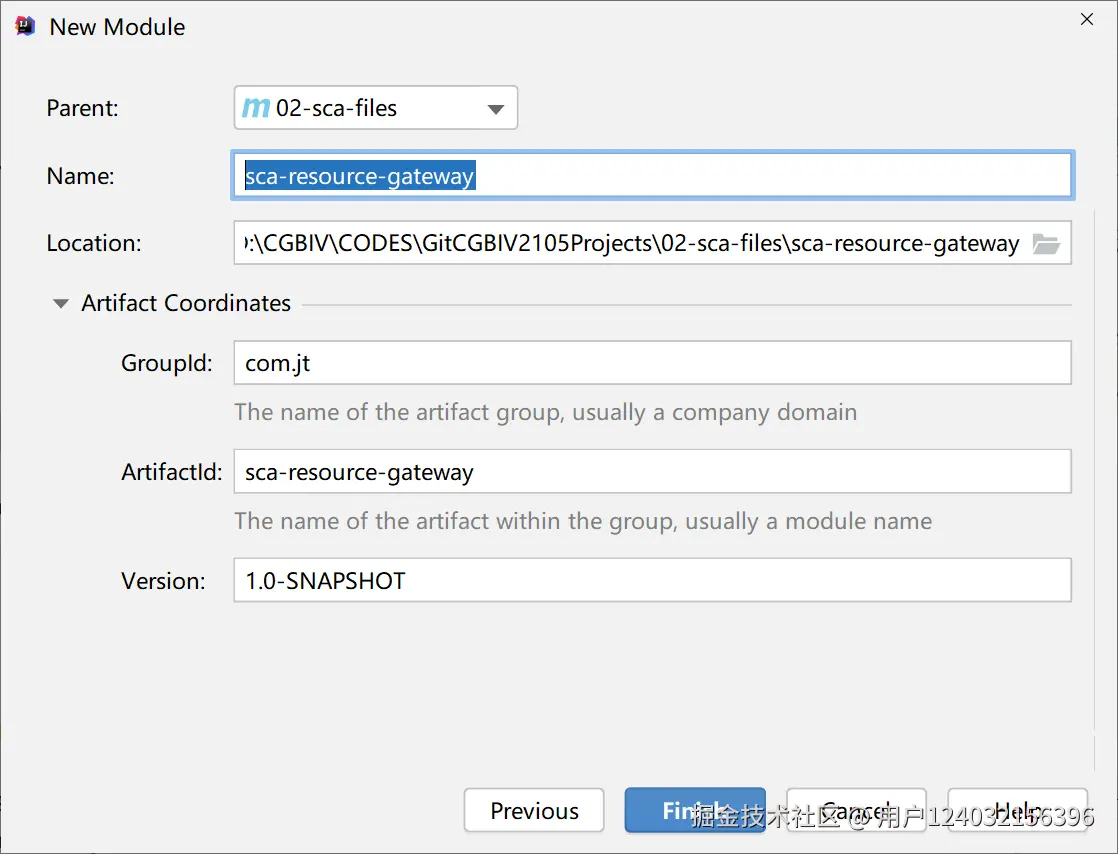Screen dimensions: 1118x854
Task: Collapse the Artifact Coordinates disclosure triangle
Action: [61, 303]
